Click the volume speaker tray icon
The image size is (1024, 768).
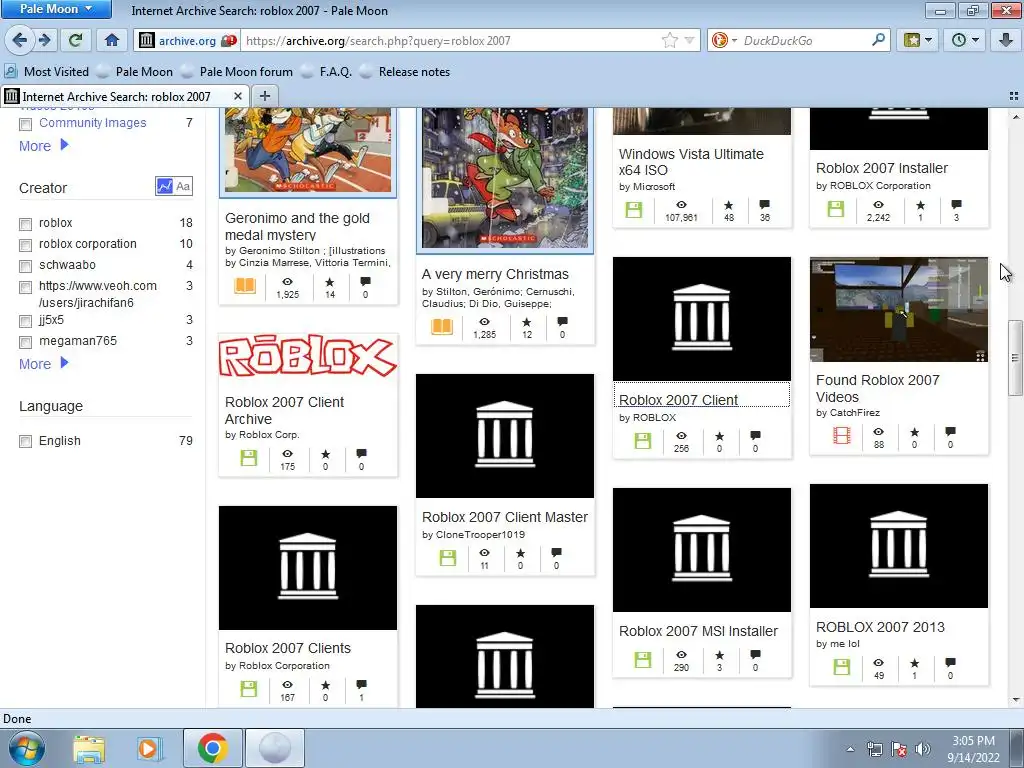click(x=923, y=748)
